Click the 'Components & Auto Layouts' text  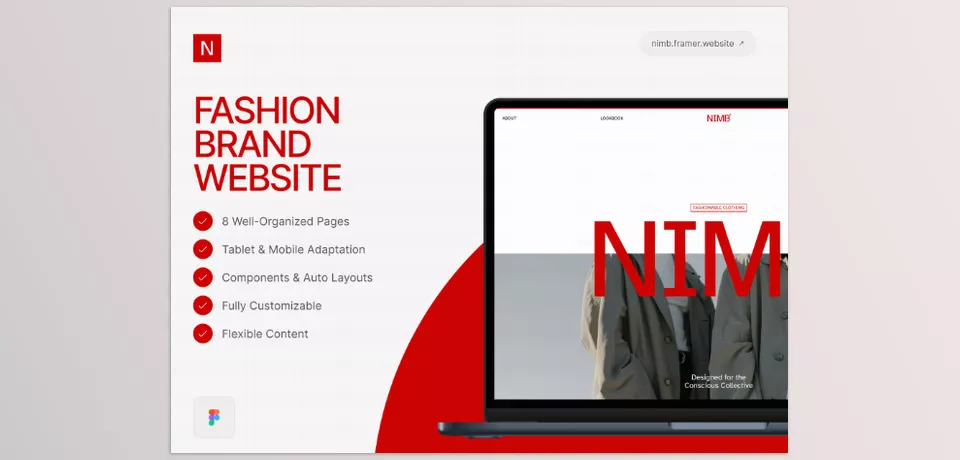pos(297,277)
